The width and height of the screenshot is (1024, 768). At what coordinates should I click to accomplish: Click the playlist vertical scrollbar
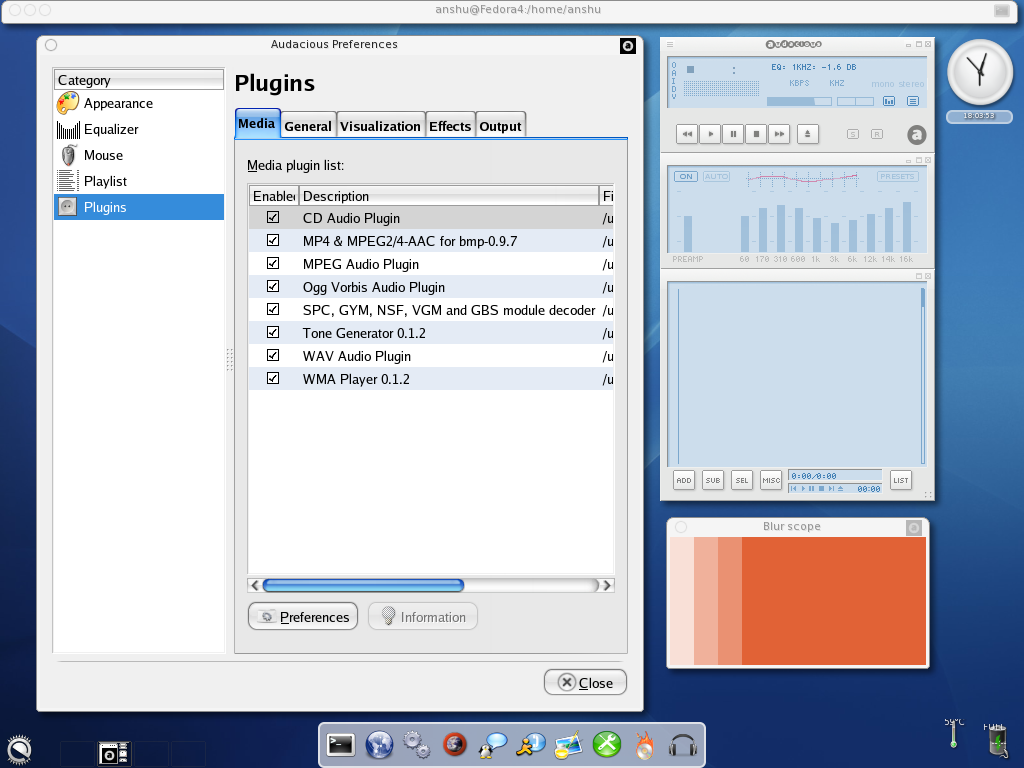923,376
